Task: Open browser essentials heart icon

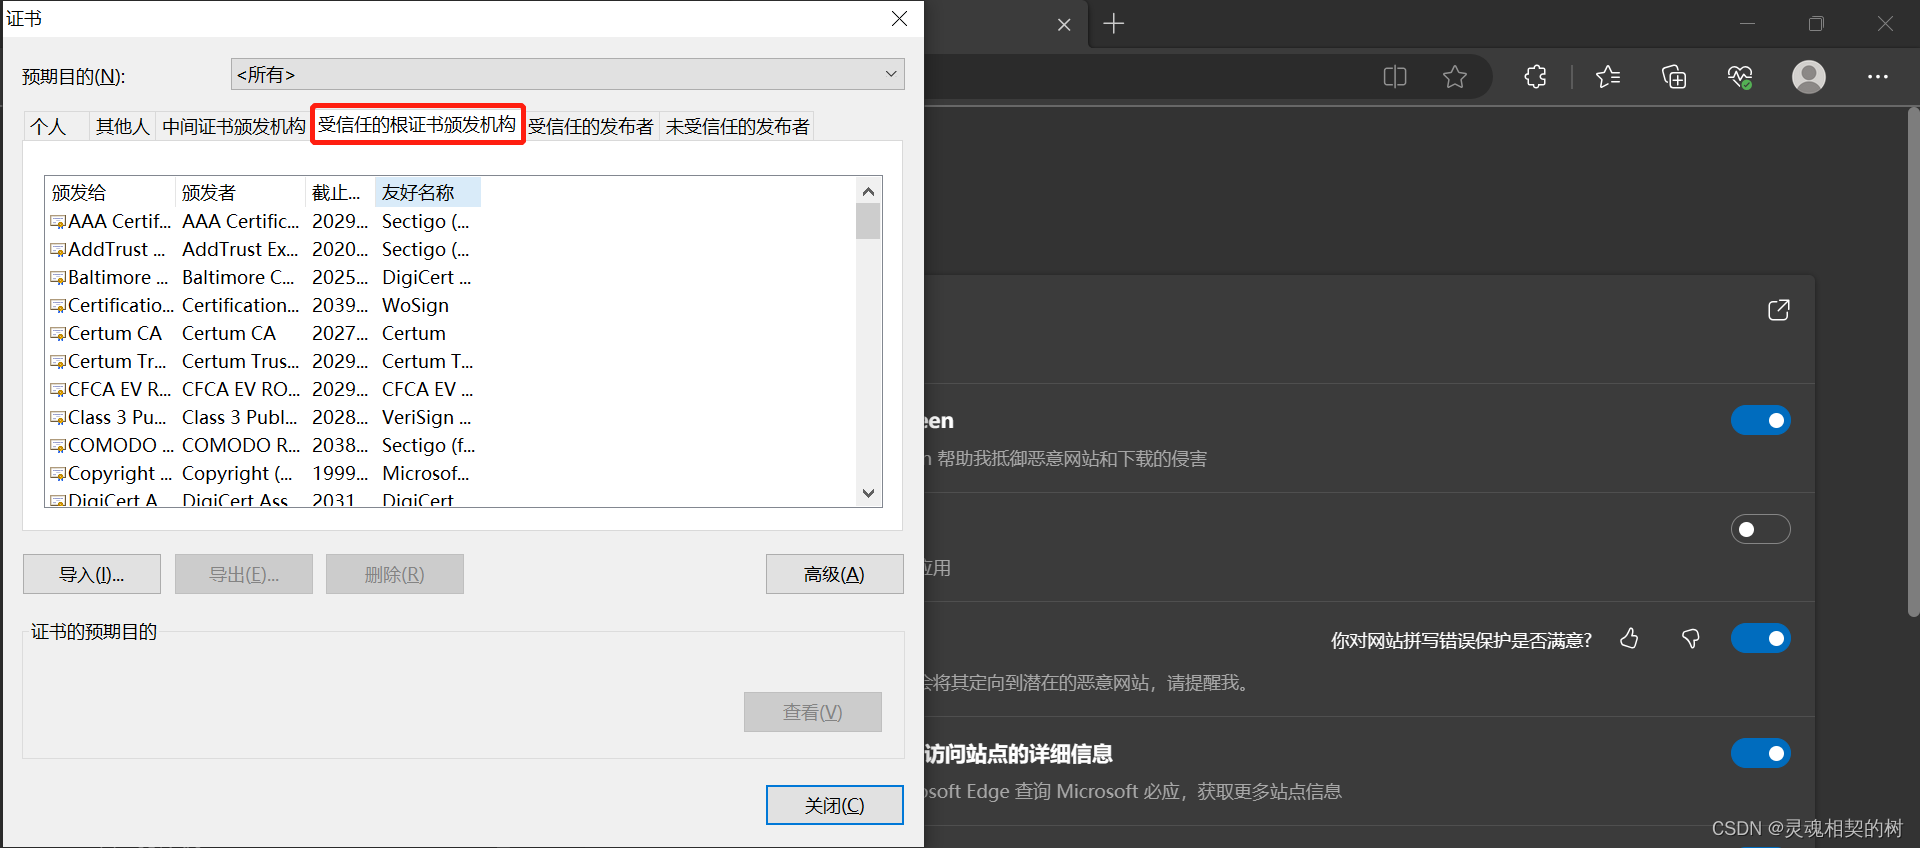Action: tap(1740, 77)
